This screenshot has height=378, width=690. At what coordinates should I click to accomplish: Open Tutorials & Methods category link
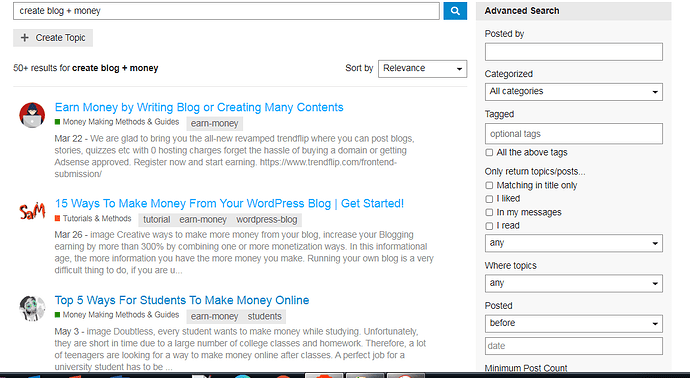pos(93,219)
